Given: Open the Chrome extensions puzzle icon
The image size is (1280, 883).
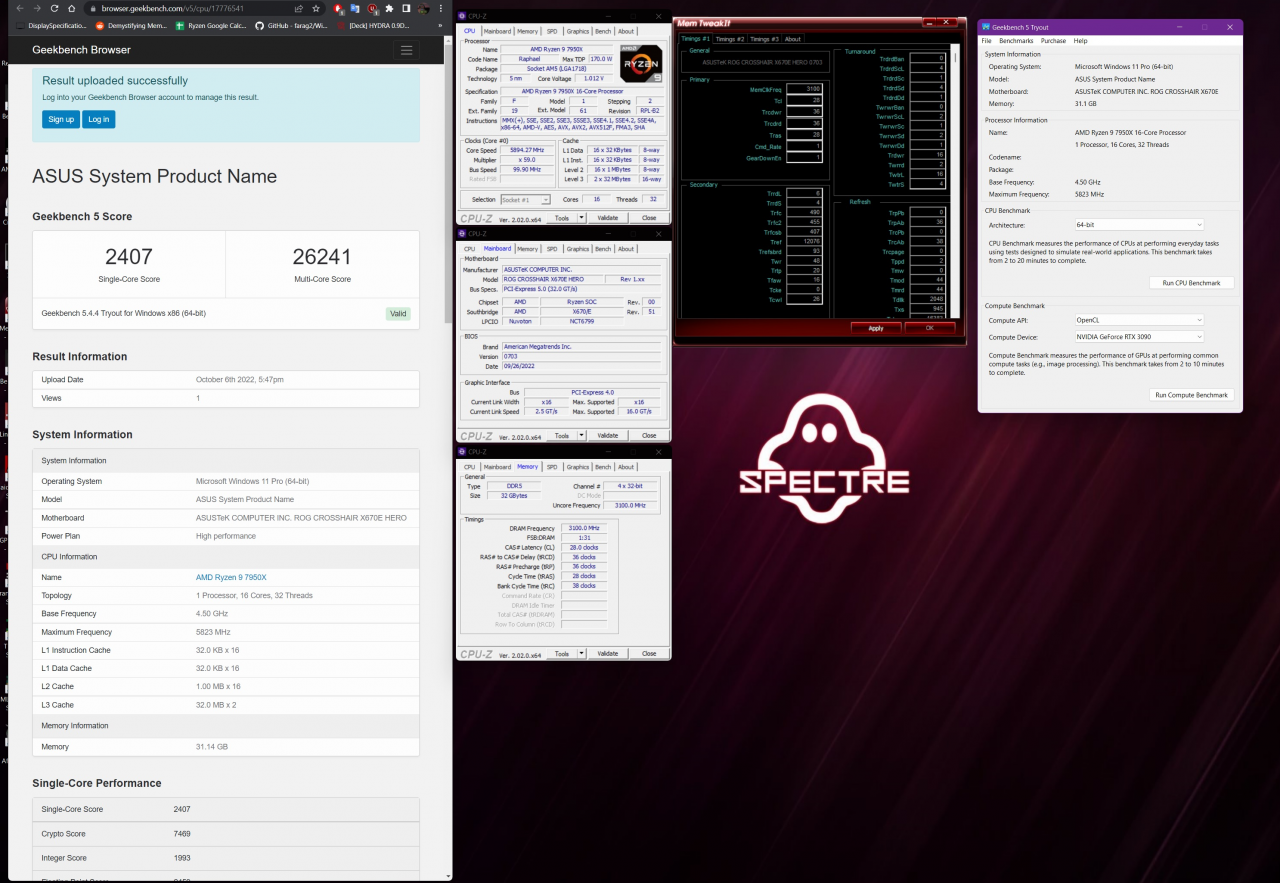Looking at the screenshot, I should click(x=389, y=8).
